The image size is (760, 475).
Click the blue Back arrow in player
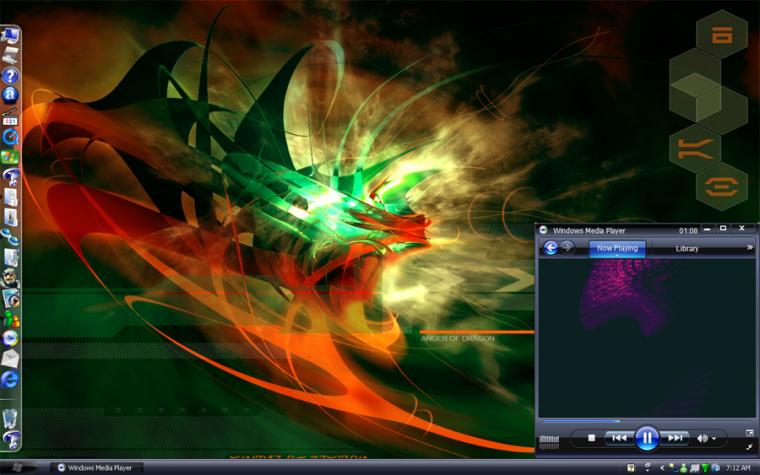(x=550, y=248)
